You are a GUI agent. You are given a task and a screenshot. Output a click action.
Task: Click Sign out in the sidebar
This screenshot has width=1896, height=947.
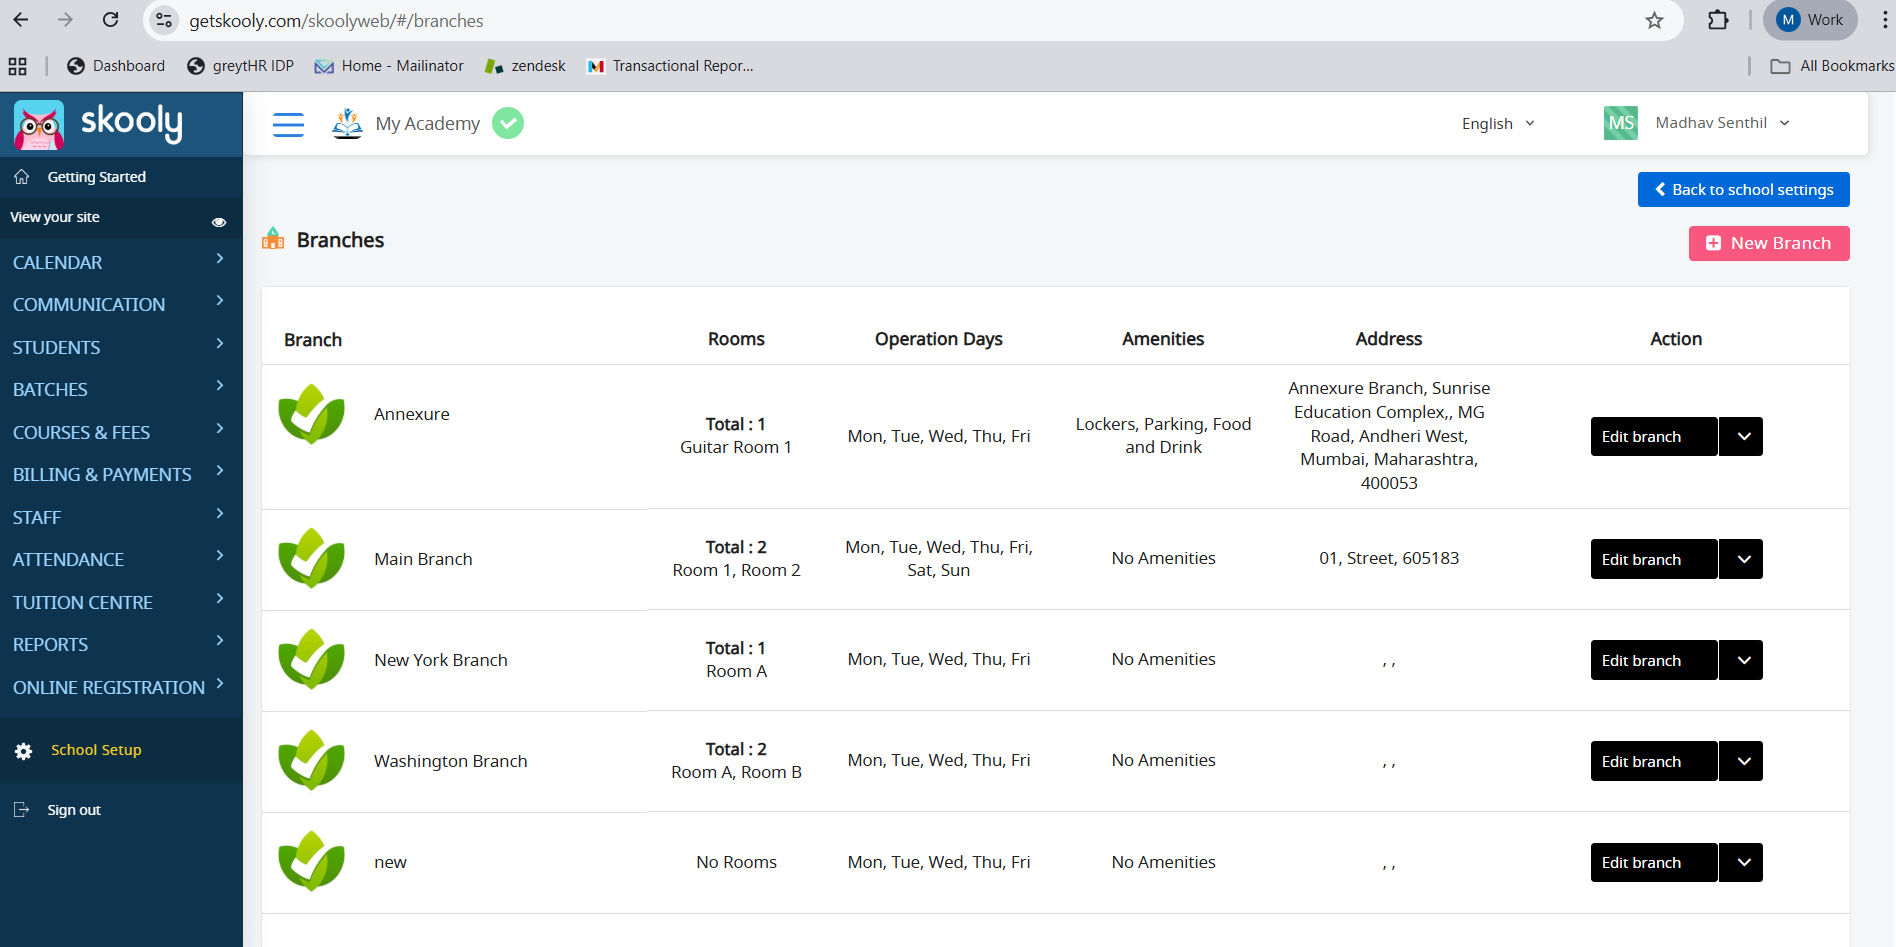coord(74,810)
